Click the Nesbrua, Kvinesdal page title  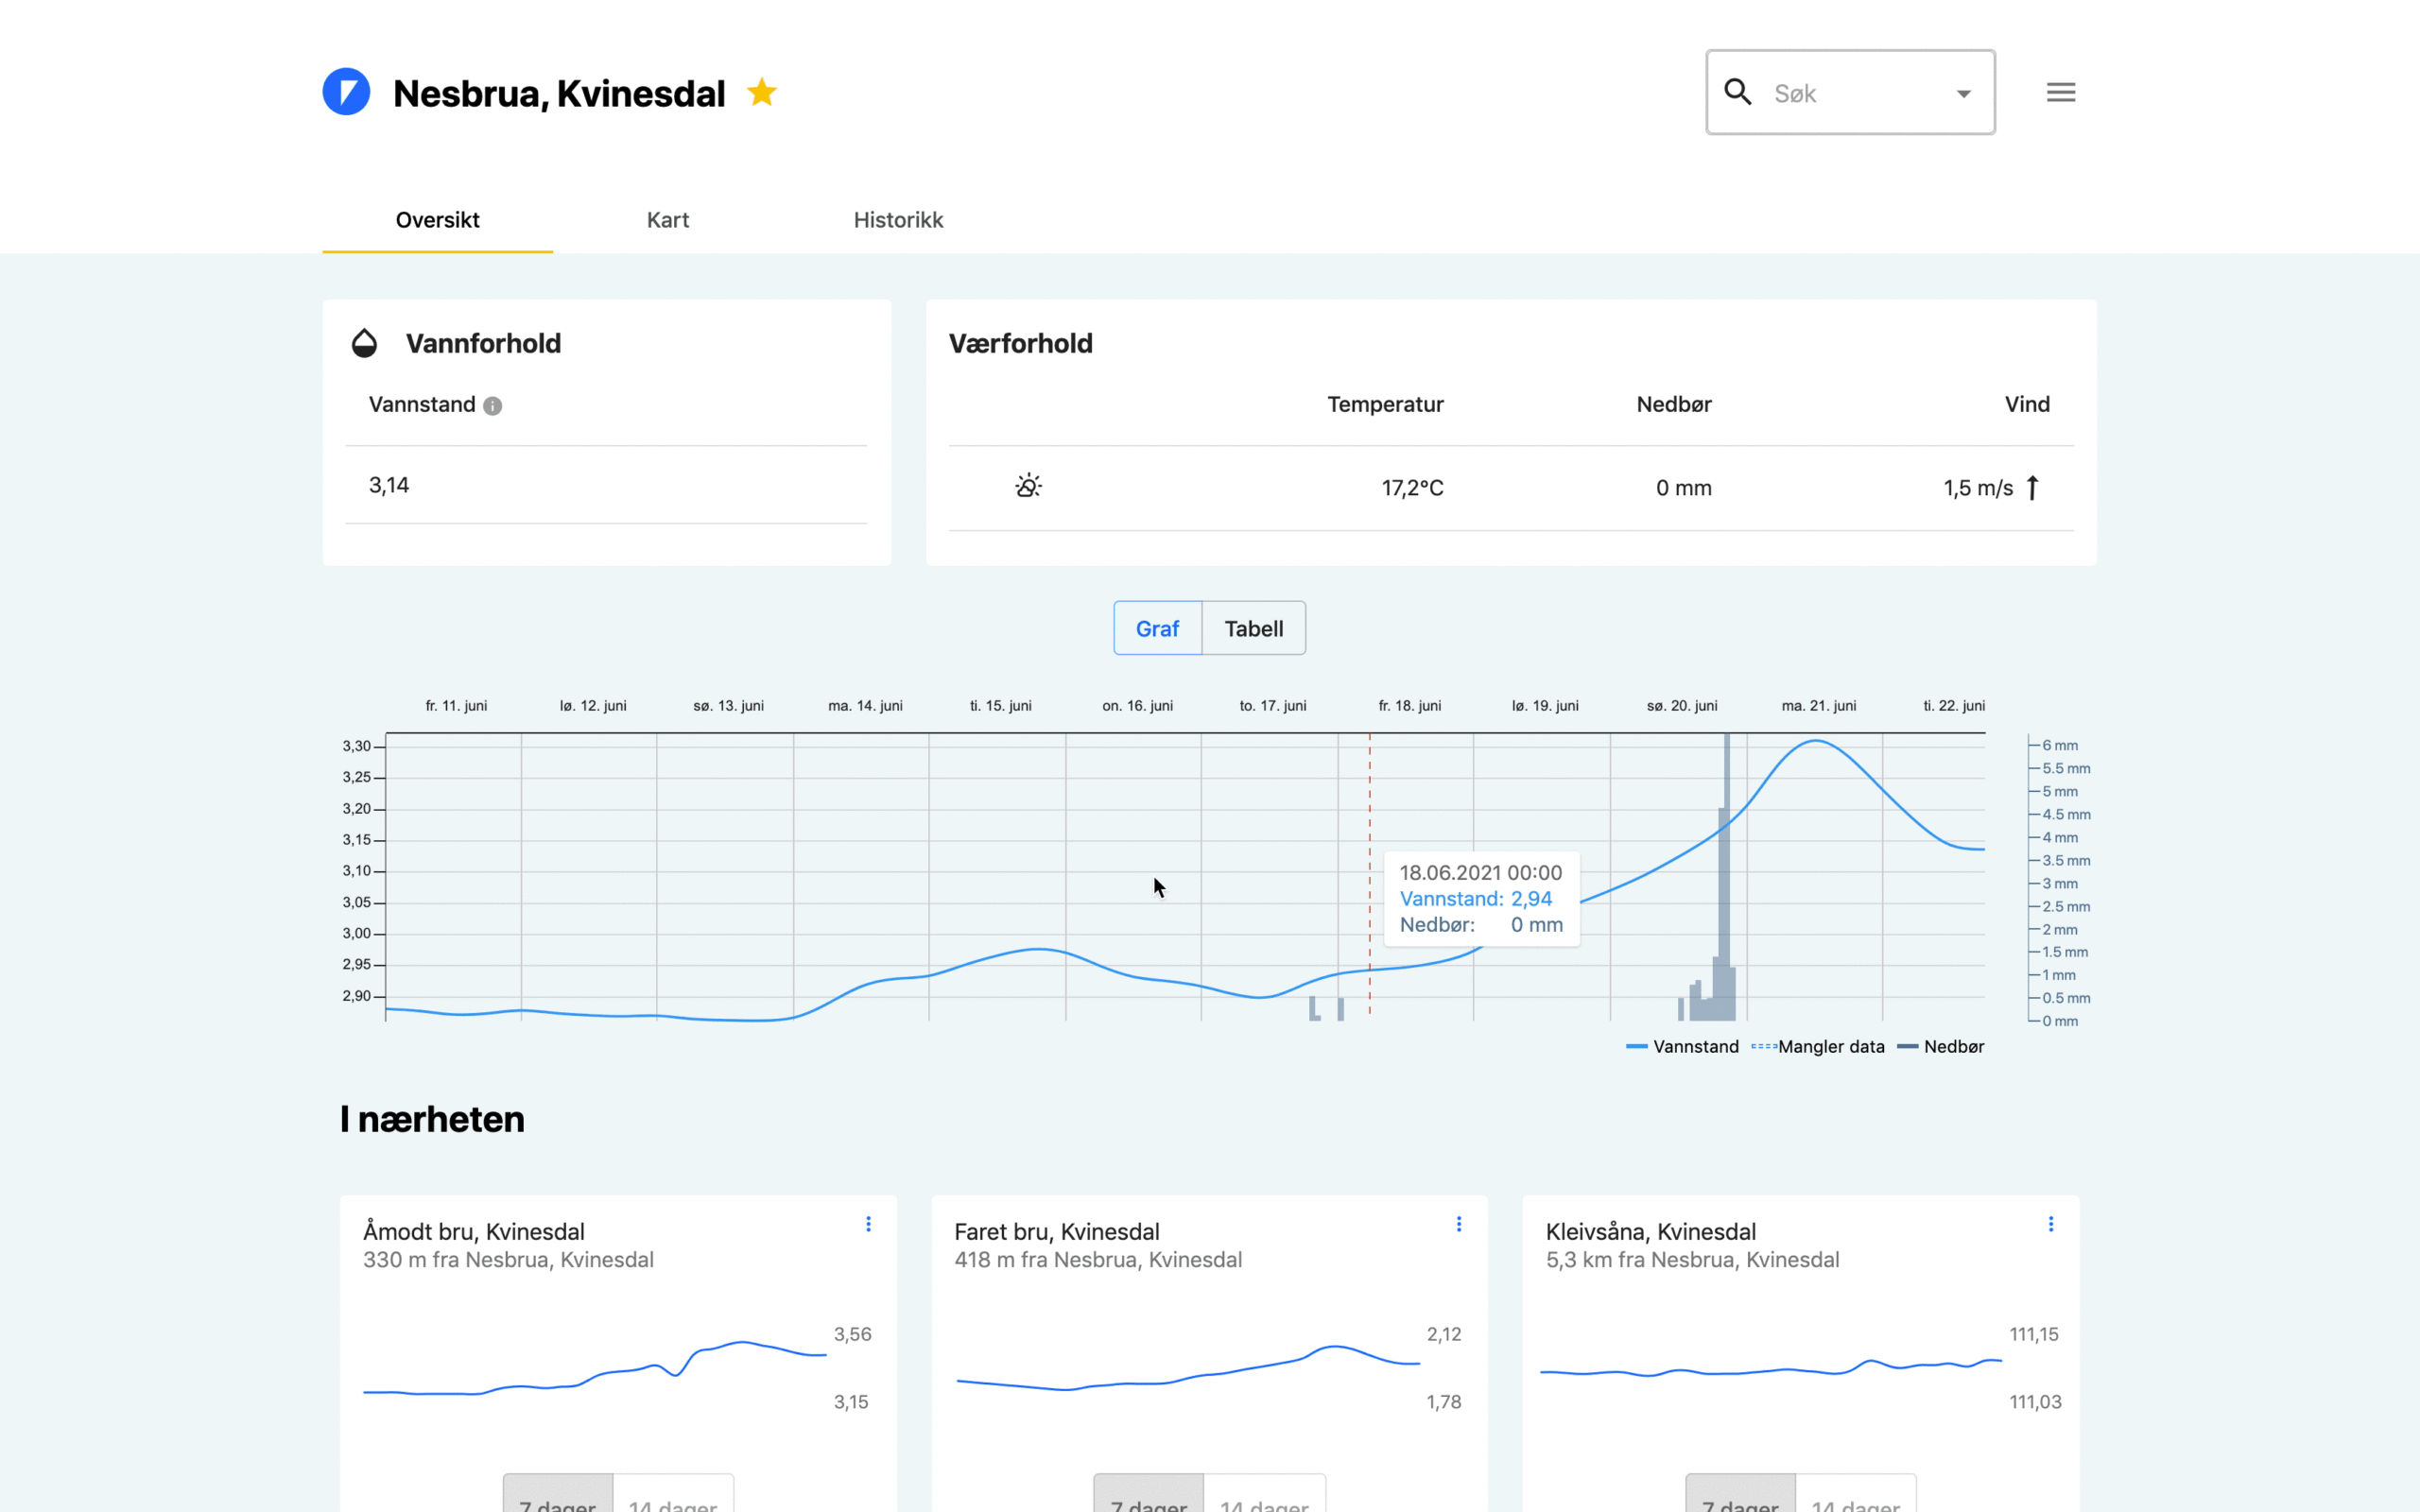click(559, 93)
